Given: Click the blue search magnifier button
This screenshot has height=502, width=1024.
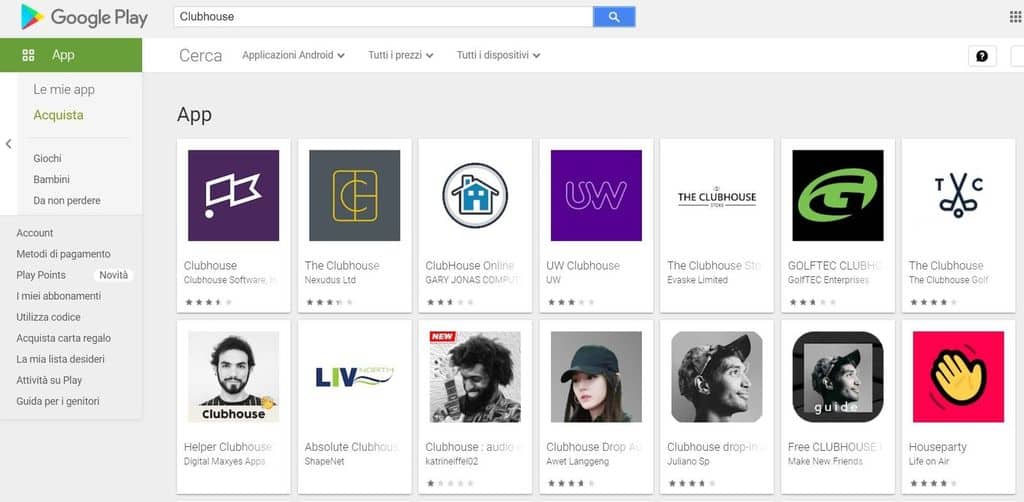Looking at the screenshot, I should [x=614, y=17].
